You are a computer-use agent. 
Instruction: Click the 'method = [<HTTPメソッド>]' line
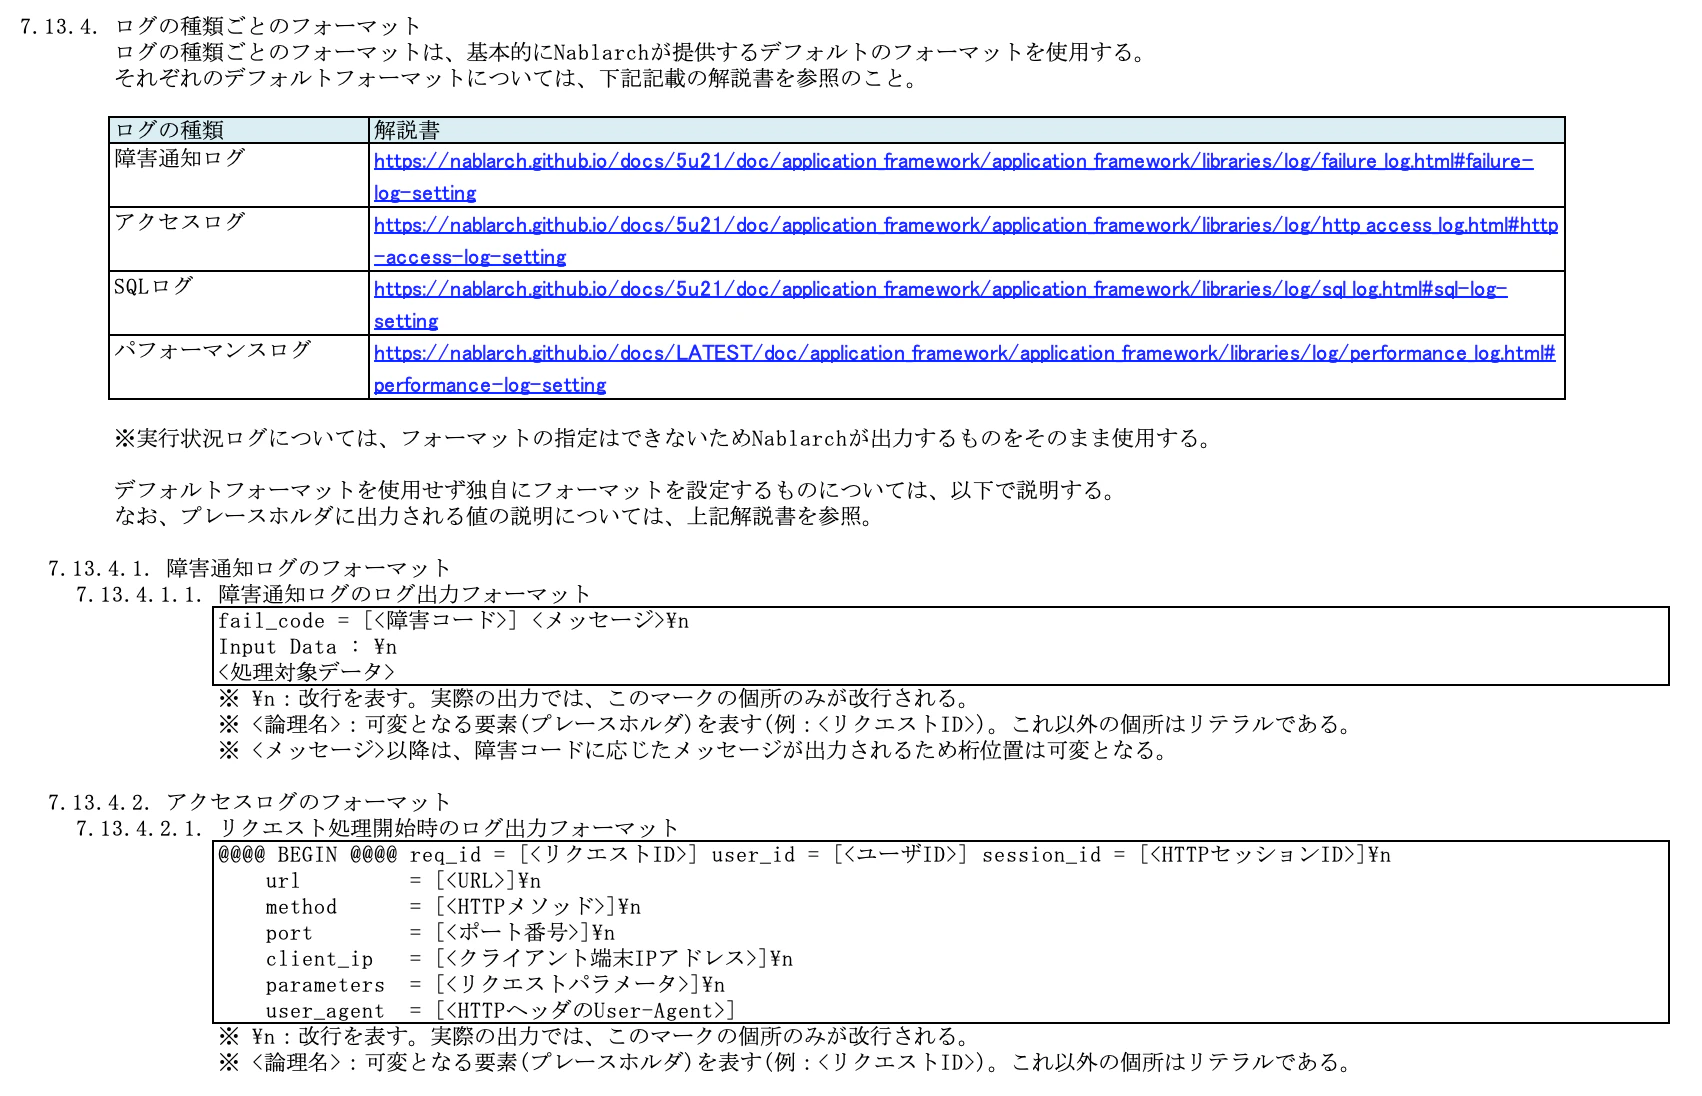point(453,907)
